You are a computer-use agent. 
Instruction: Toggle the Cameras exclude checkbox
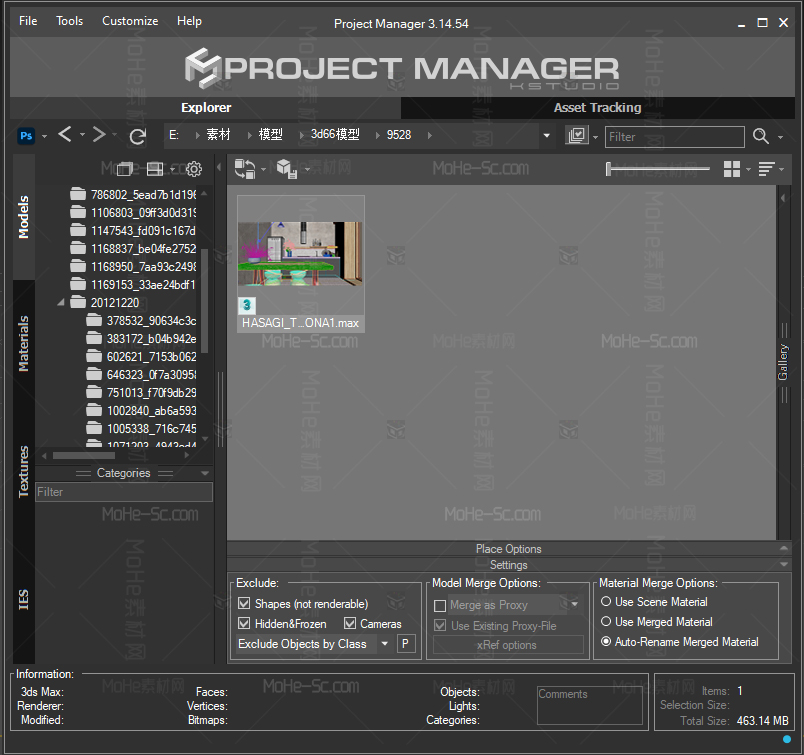pos(350,623)
